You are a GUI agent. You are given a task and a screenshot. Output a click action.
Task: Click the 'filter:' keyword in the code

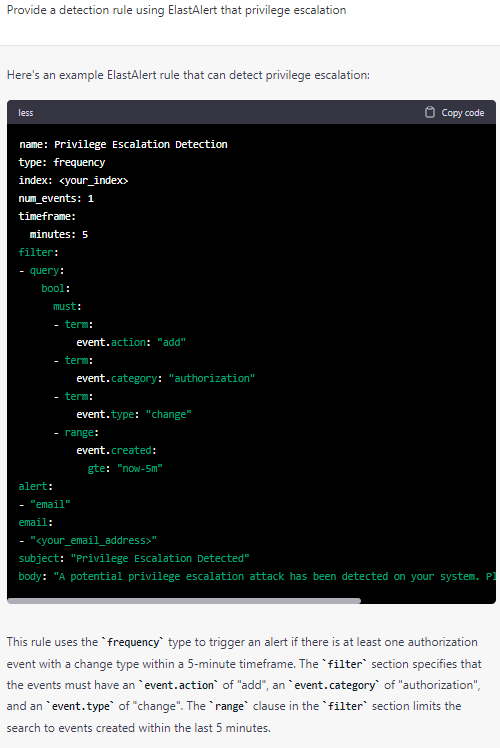[x=38, y=252]
